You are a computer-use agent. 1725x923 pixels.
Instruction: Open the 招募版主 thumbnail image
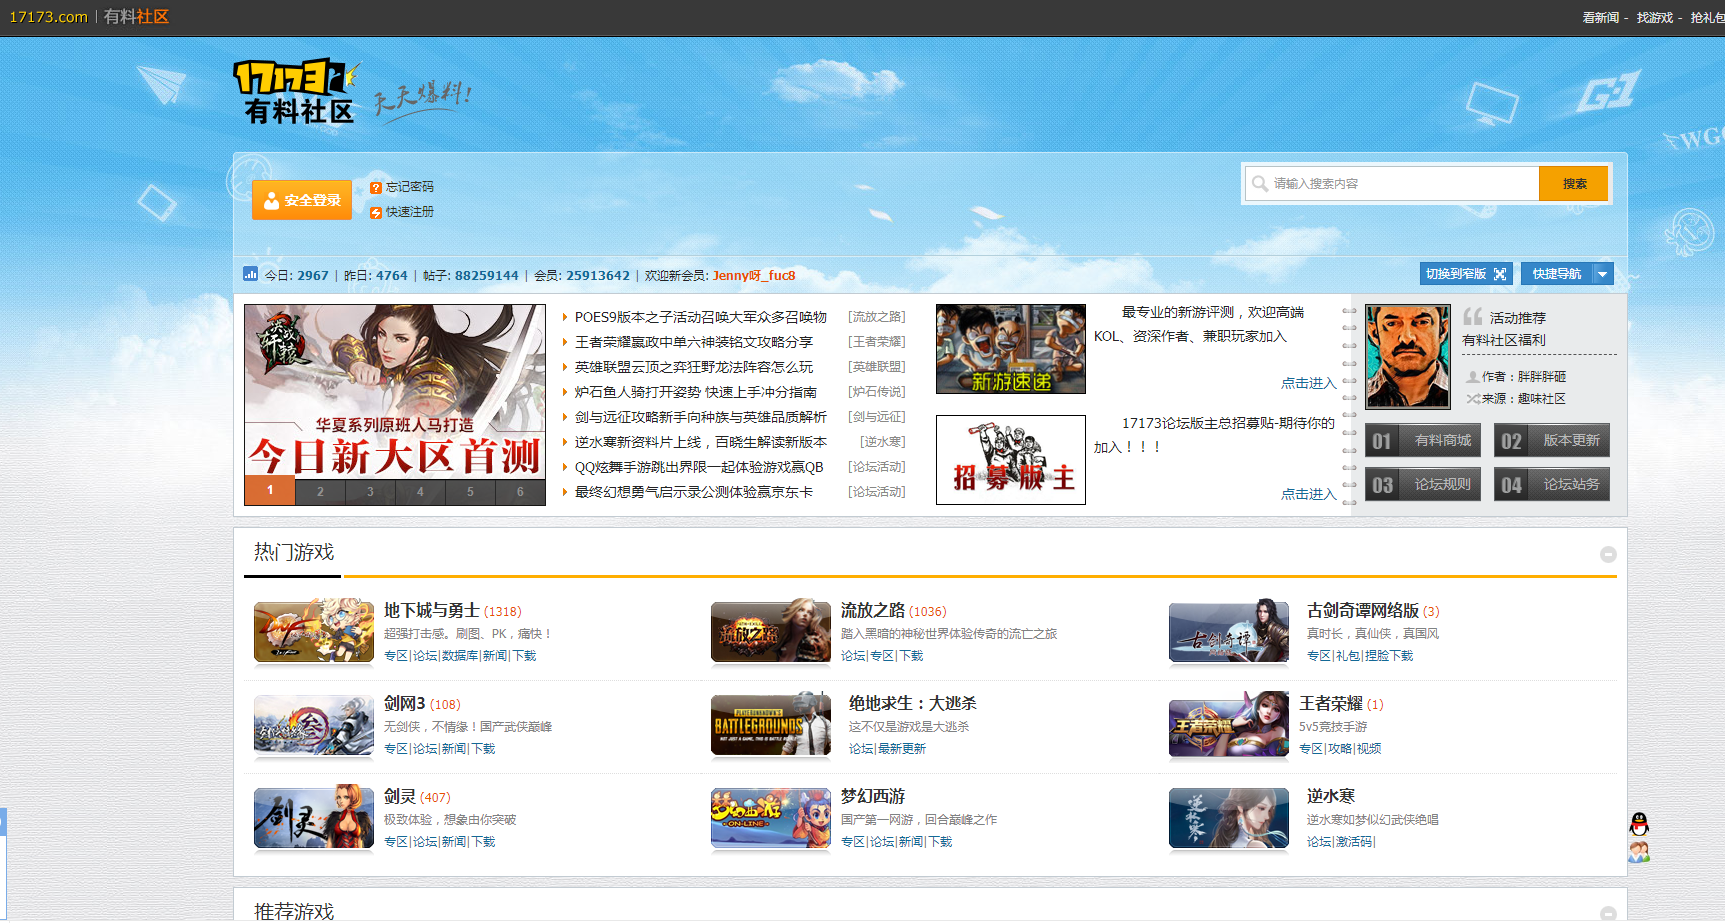(1010, 460)
